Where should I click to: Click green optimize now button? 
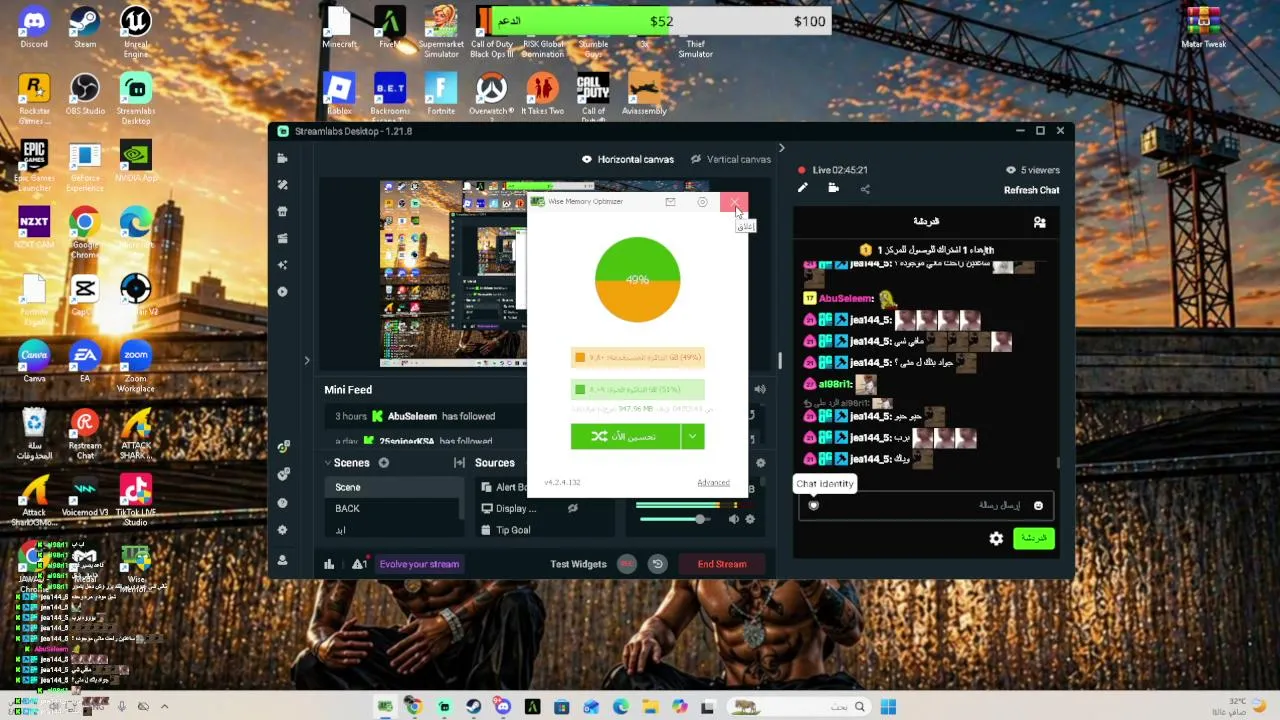626,436
